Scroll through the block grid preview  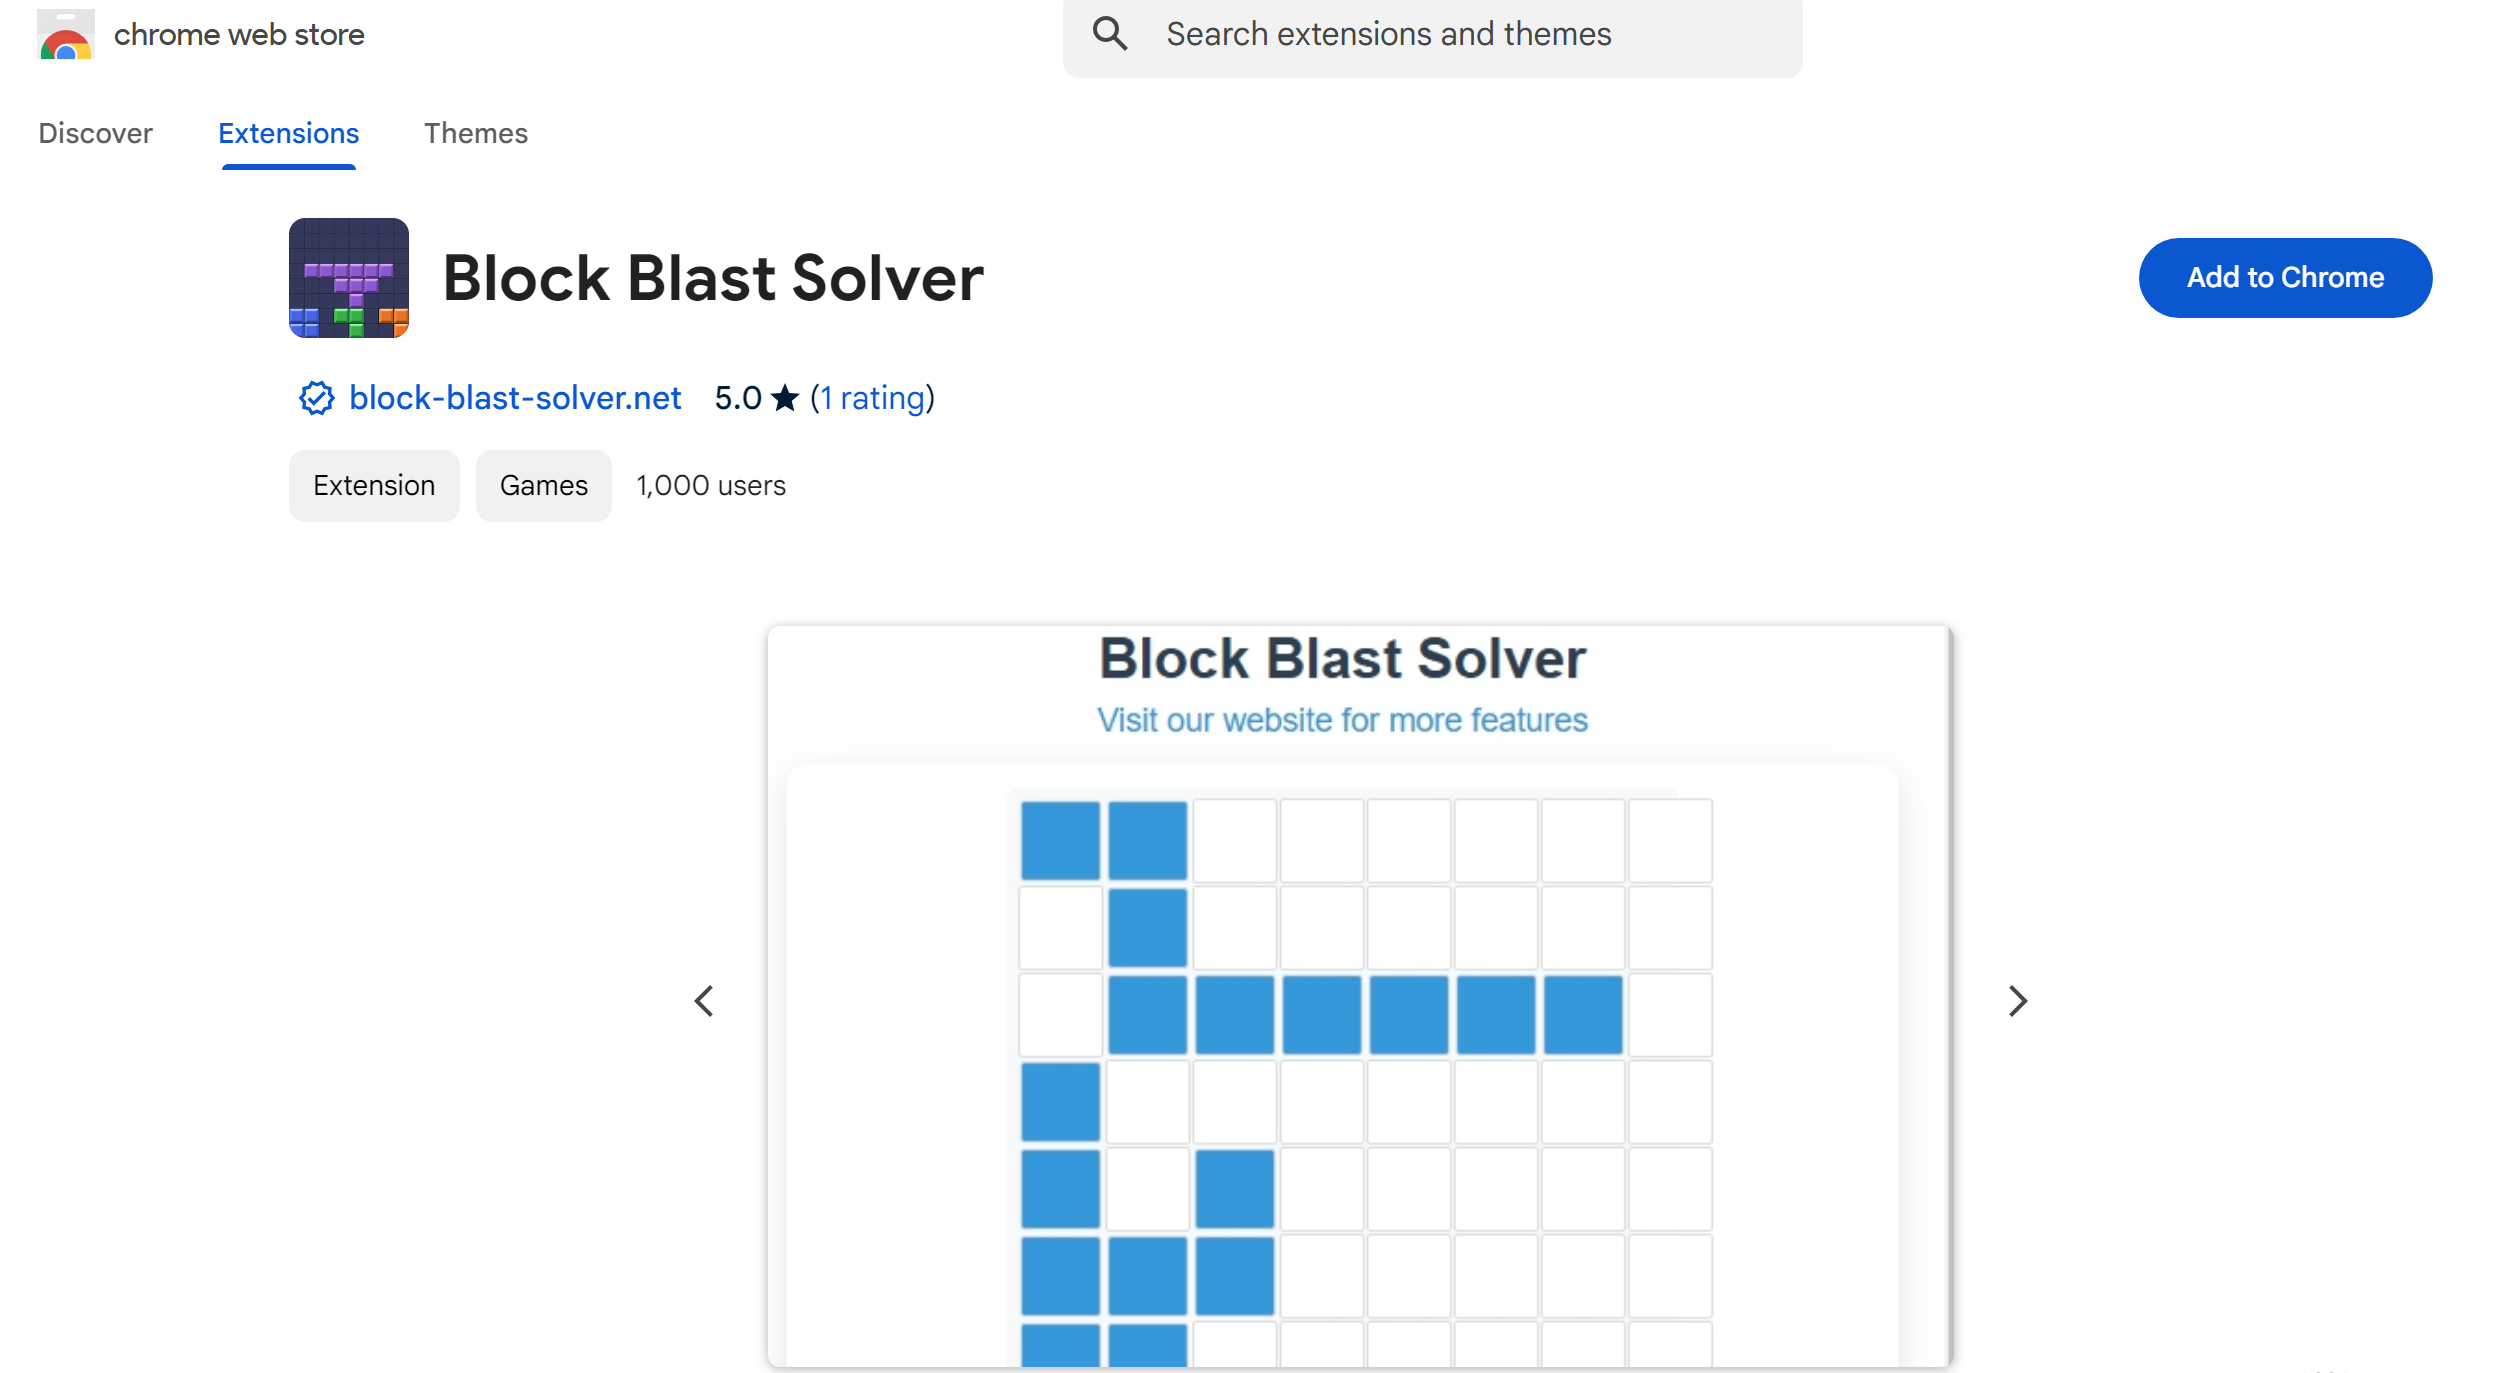coord(2018,1001)
